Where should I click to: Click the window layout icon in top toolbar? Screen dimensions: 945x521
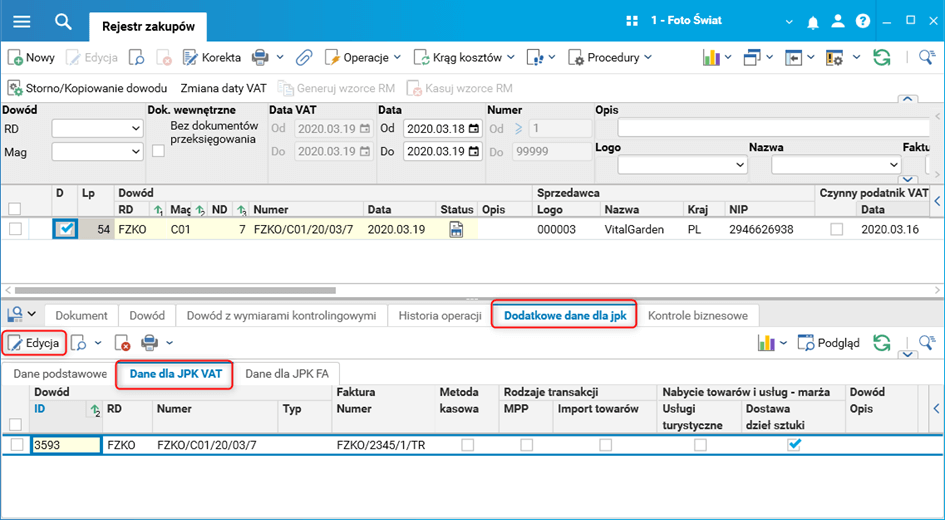tap(753, 58)
